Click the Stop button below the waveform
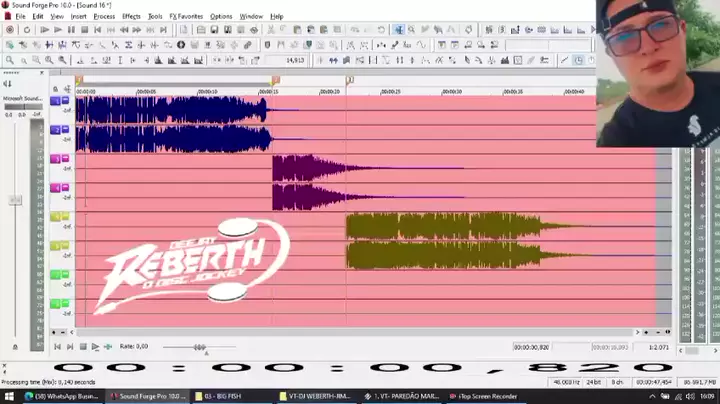This screenshot has height=404, width=720. [83, 347]
